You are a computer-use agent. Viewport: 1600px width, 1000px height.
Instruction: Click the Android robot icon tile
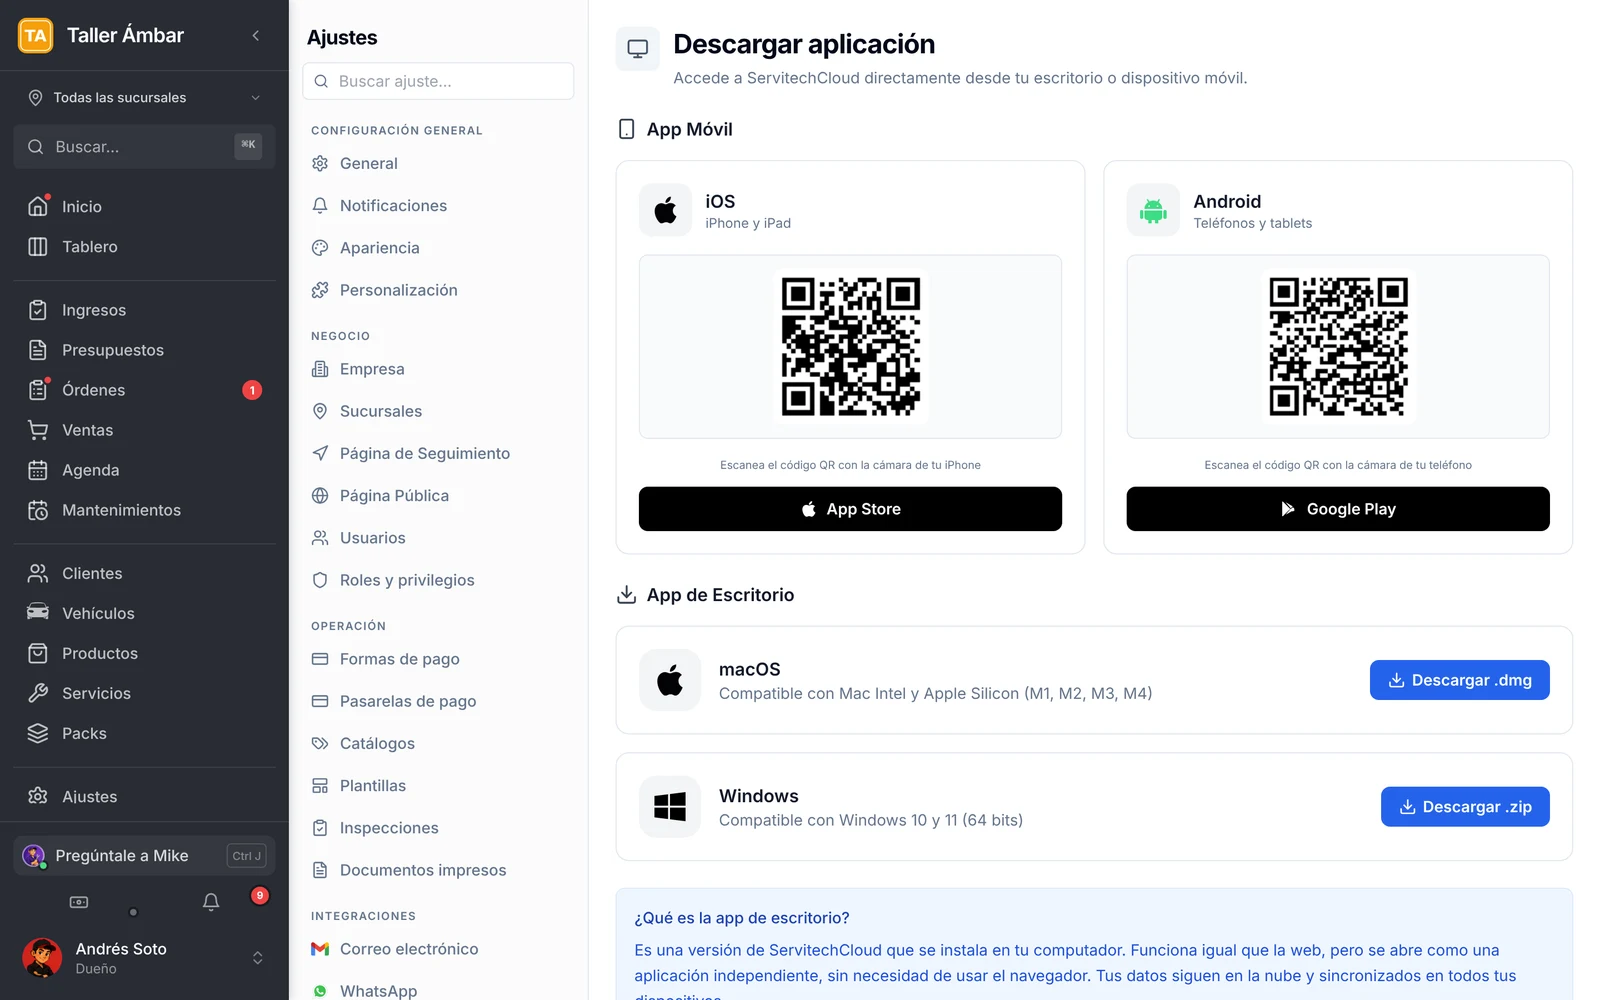point(1153,210)
